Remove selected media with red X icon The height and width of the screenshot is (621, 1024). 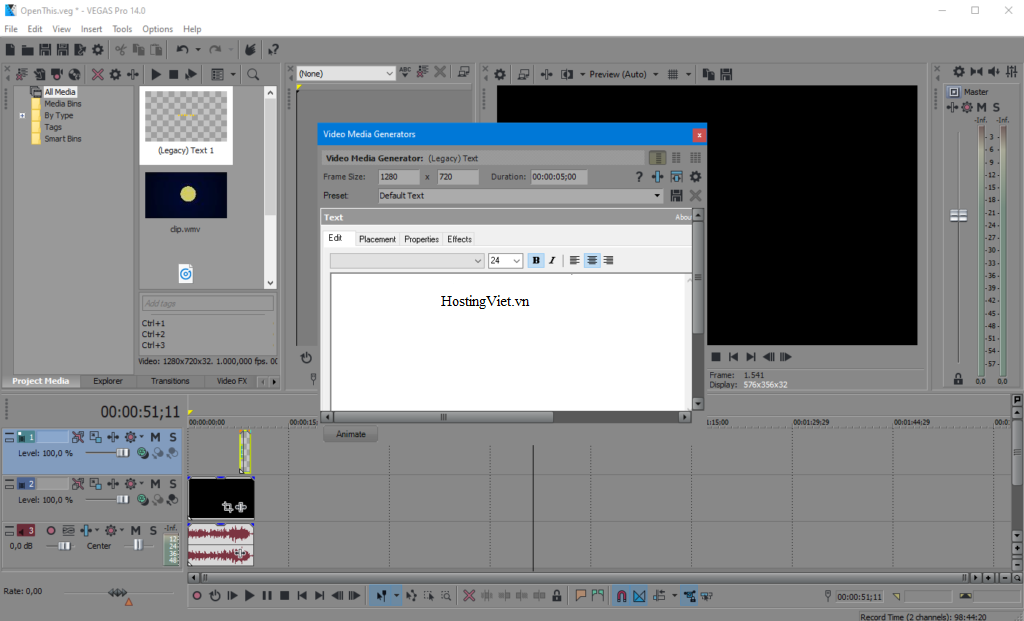pos(97,74)
